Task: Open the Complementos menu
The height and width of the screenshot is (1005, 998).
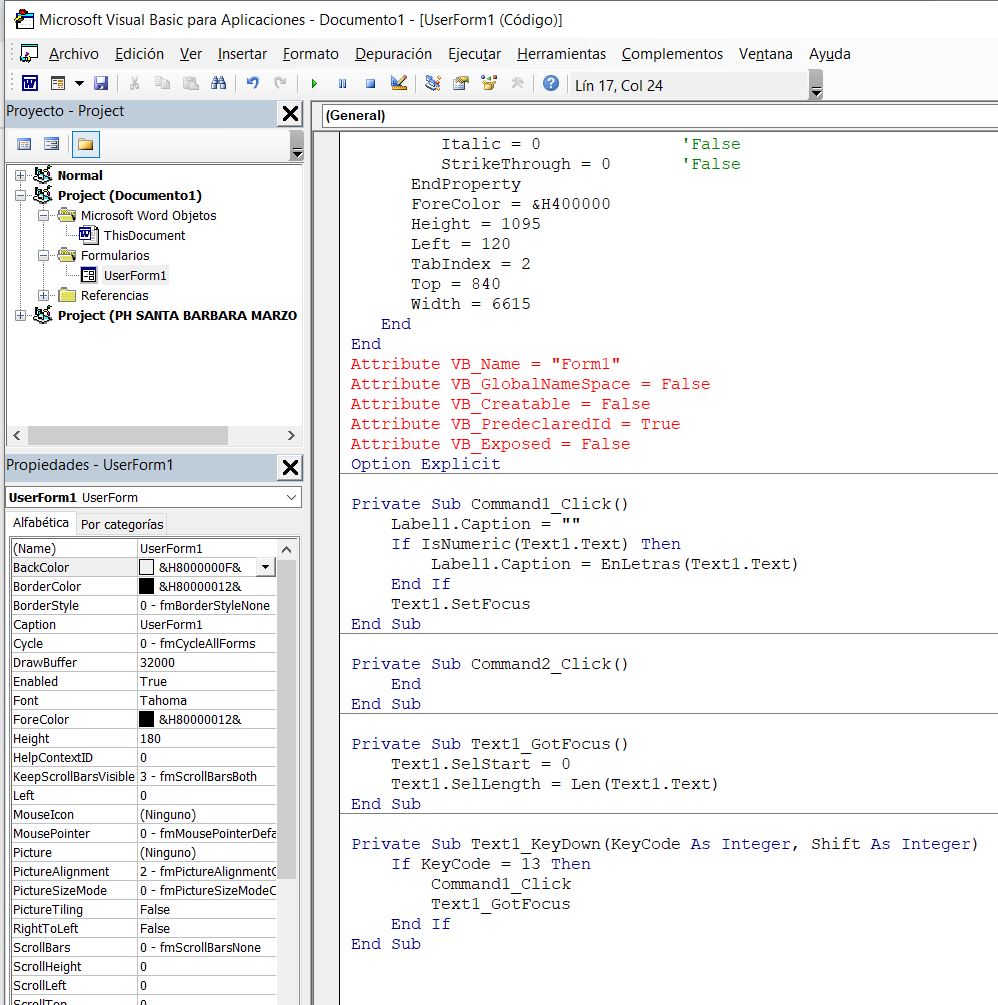Action: [x=672, y=54]
